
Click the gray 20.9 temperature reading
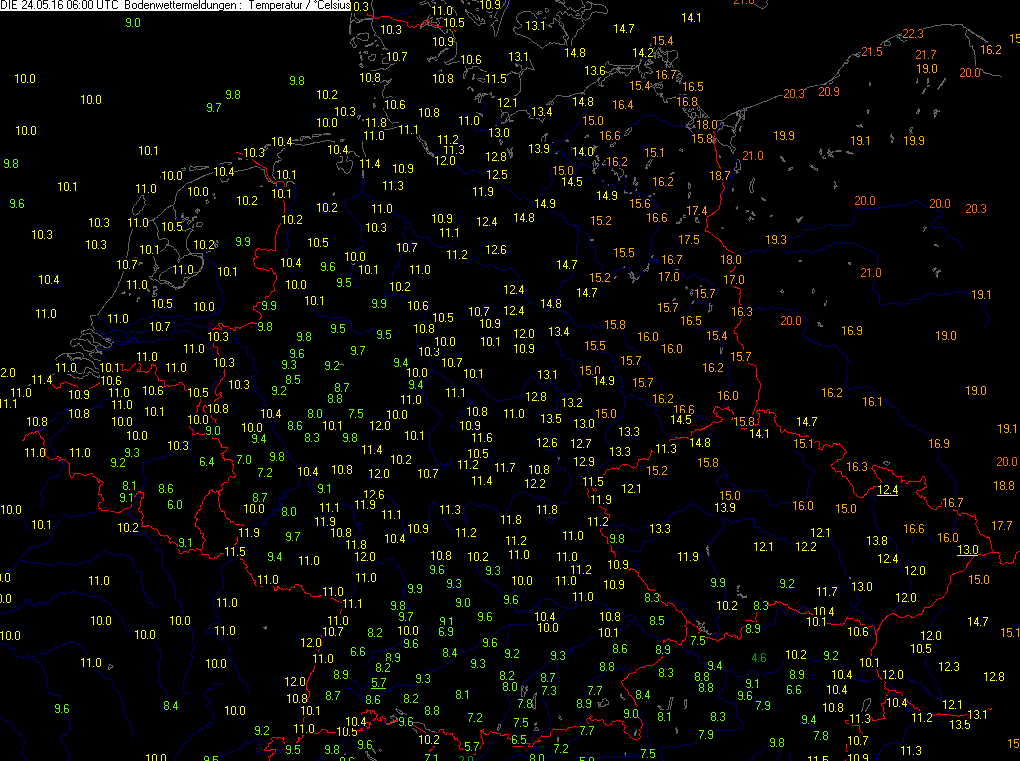pos(828,92)
